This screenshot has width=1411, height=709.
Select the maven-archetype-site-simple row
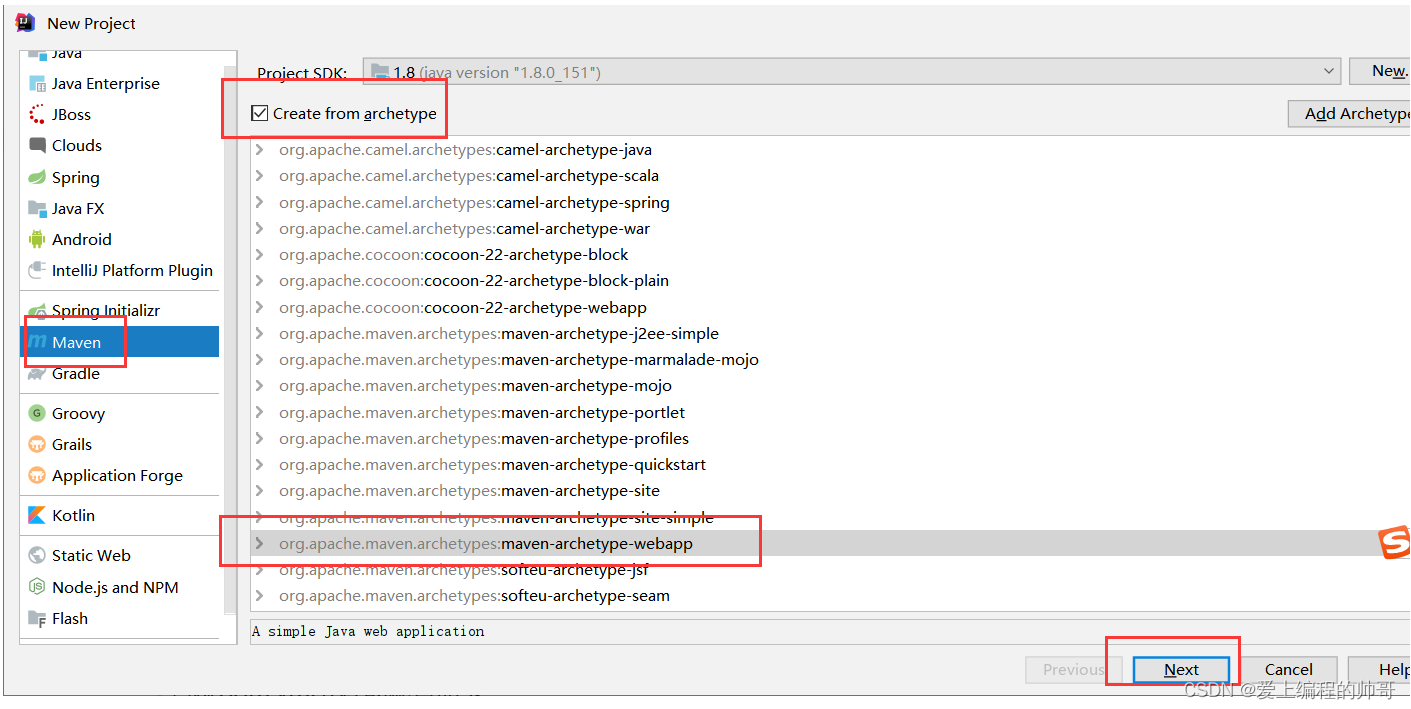pyautogui.click(x=830, y=518)
